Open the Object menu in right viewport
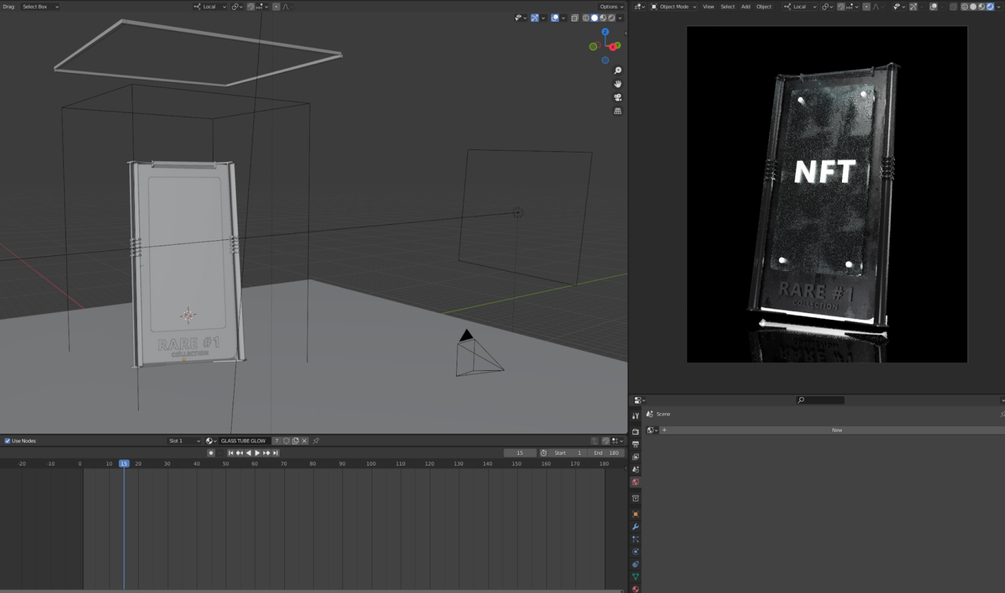 click(764, 6)
